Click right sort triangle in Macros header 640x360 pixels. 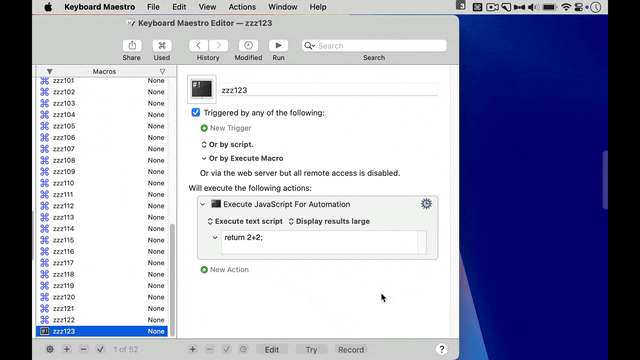[x=162, y=71]
